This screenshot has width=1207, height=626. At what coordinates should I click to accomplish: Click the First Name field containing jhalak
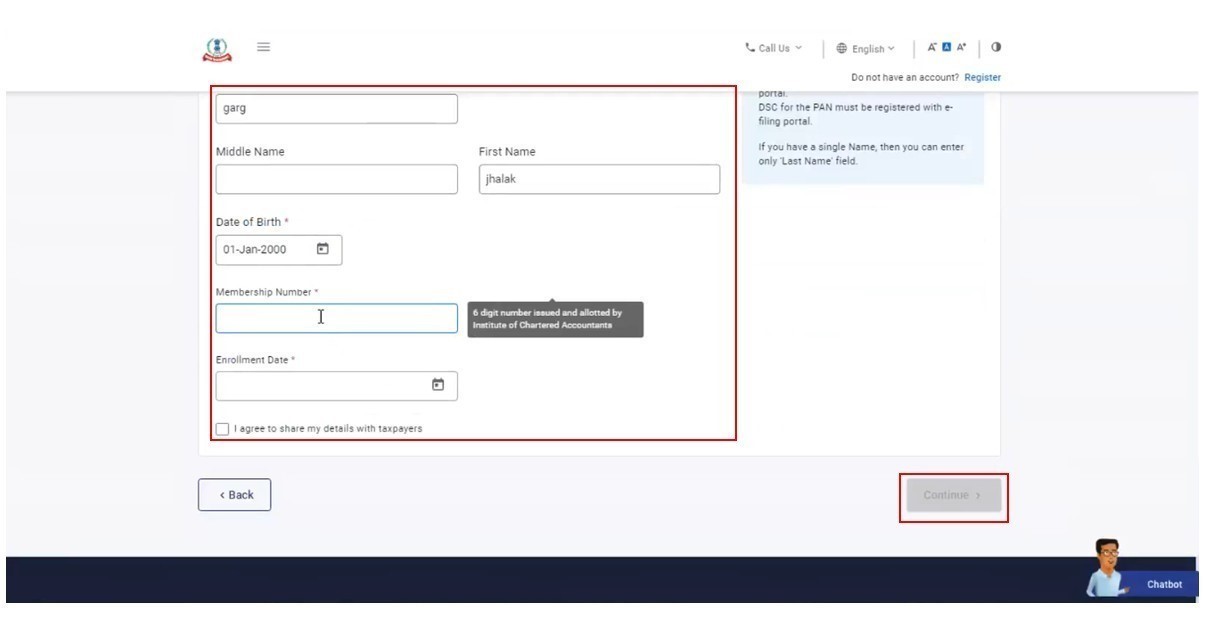pos(599,180)
